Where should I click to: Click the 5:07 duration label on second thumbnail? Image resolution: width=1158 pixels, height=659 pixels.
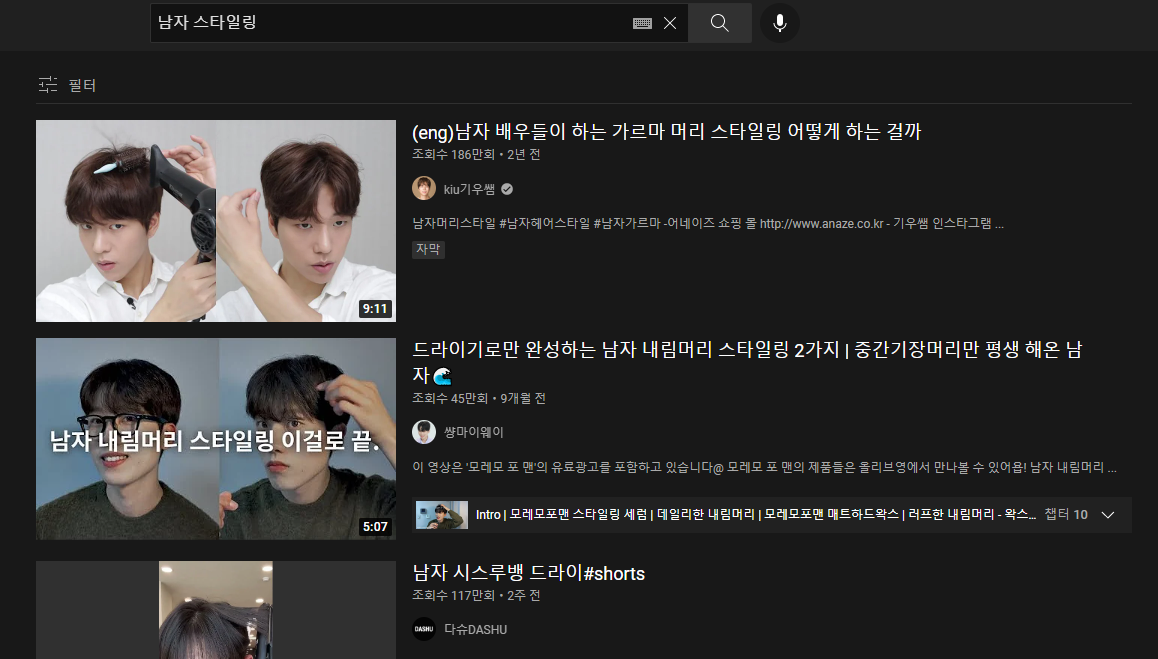[x=375, y=527]
